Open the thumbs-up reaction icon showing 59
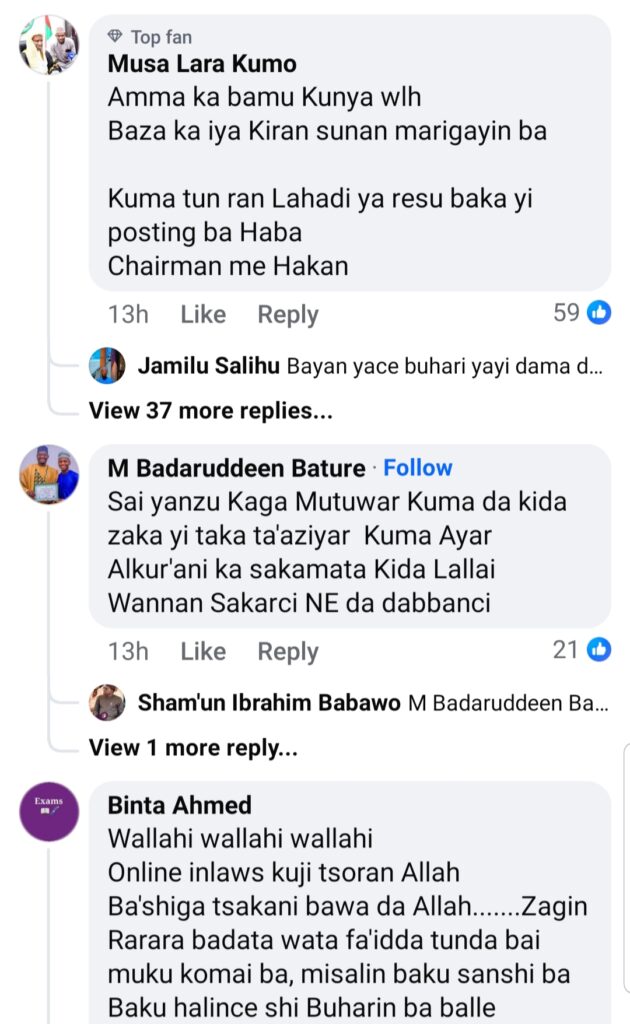 pos(599,313)
